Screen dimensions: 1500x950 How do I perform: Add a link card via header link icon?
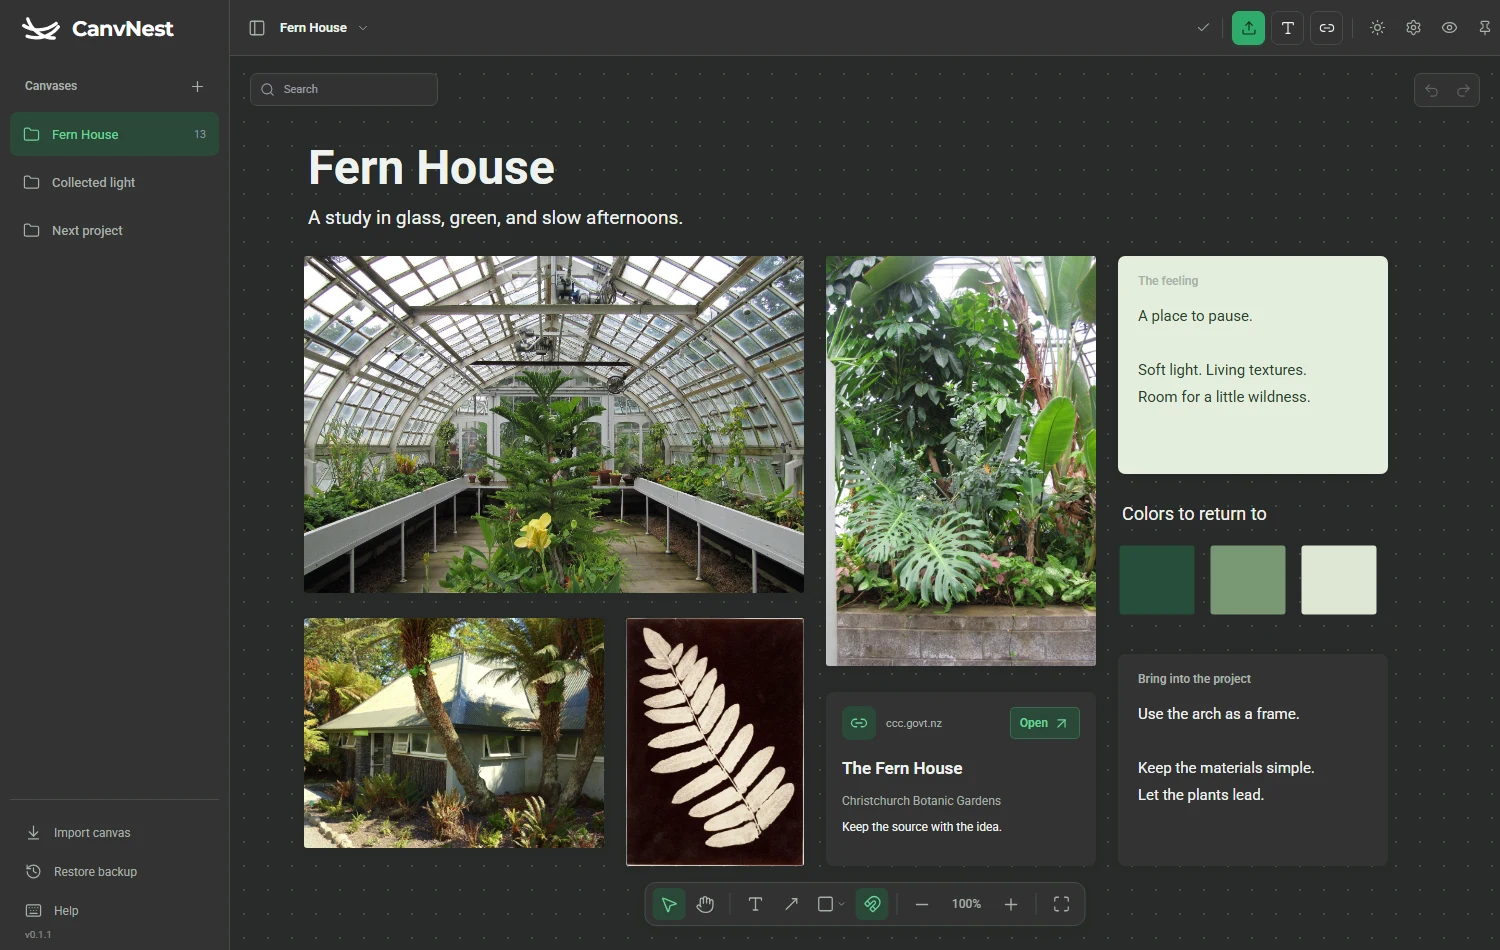tap(1327, 28)
